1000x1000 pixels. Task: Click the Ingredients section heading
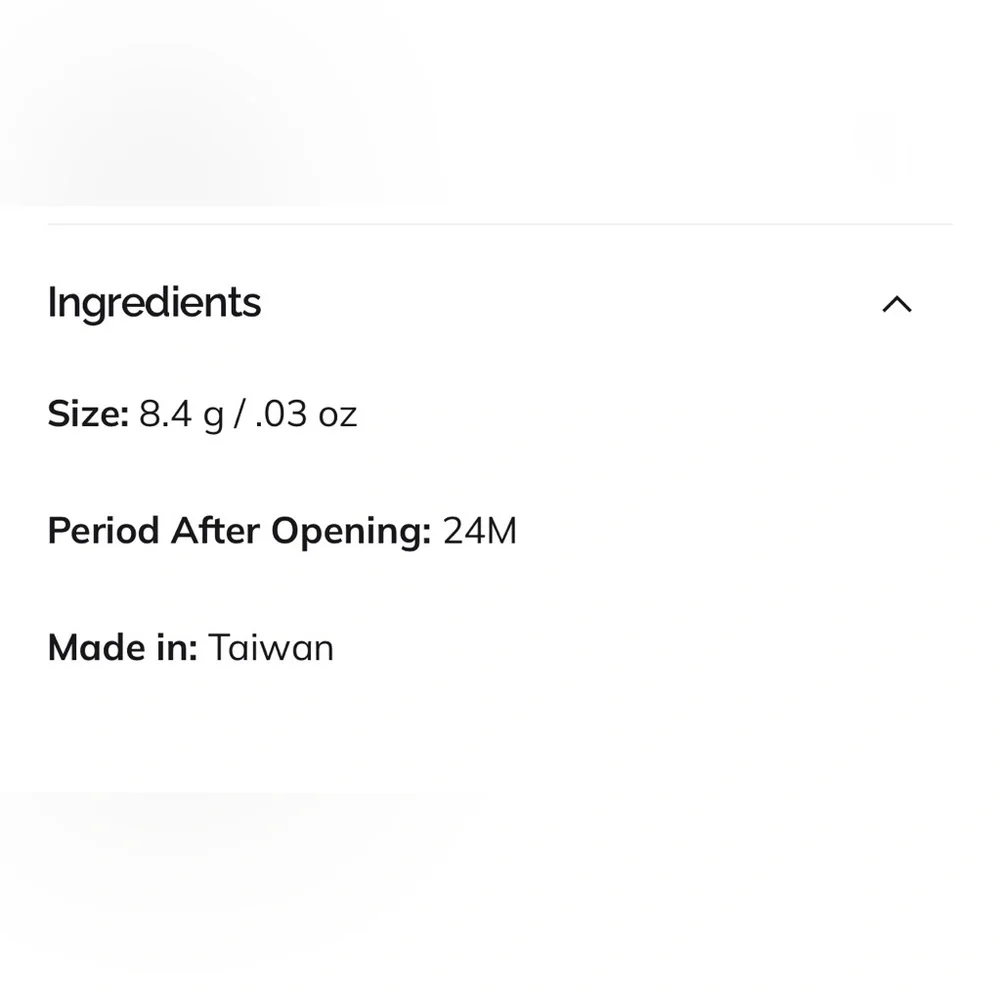click(x=154, y=303)
